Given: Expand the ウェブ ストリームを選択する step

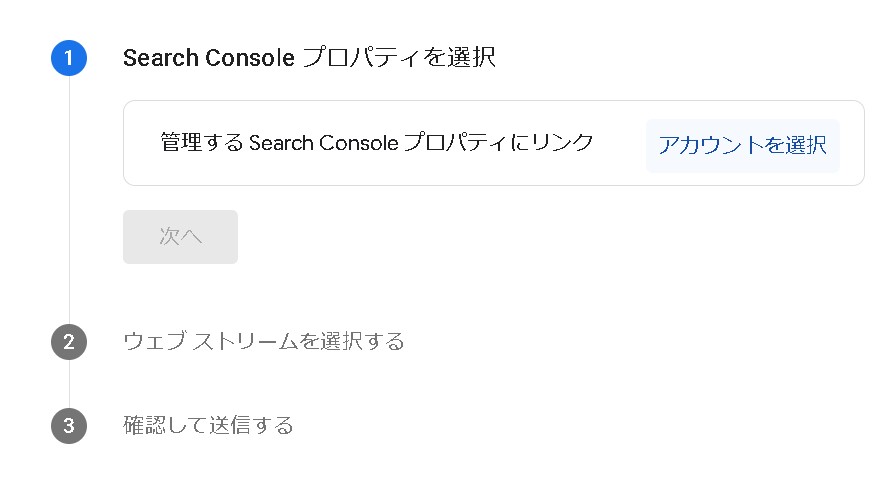Looking at the screenshot, I should (x=263, y=341).
